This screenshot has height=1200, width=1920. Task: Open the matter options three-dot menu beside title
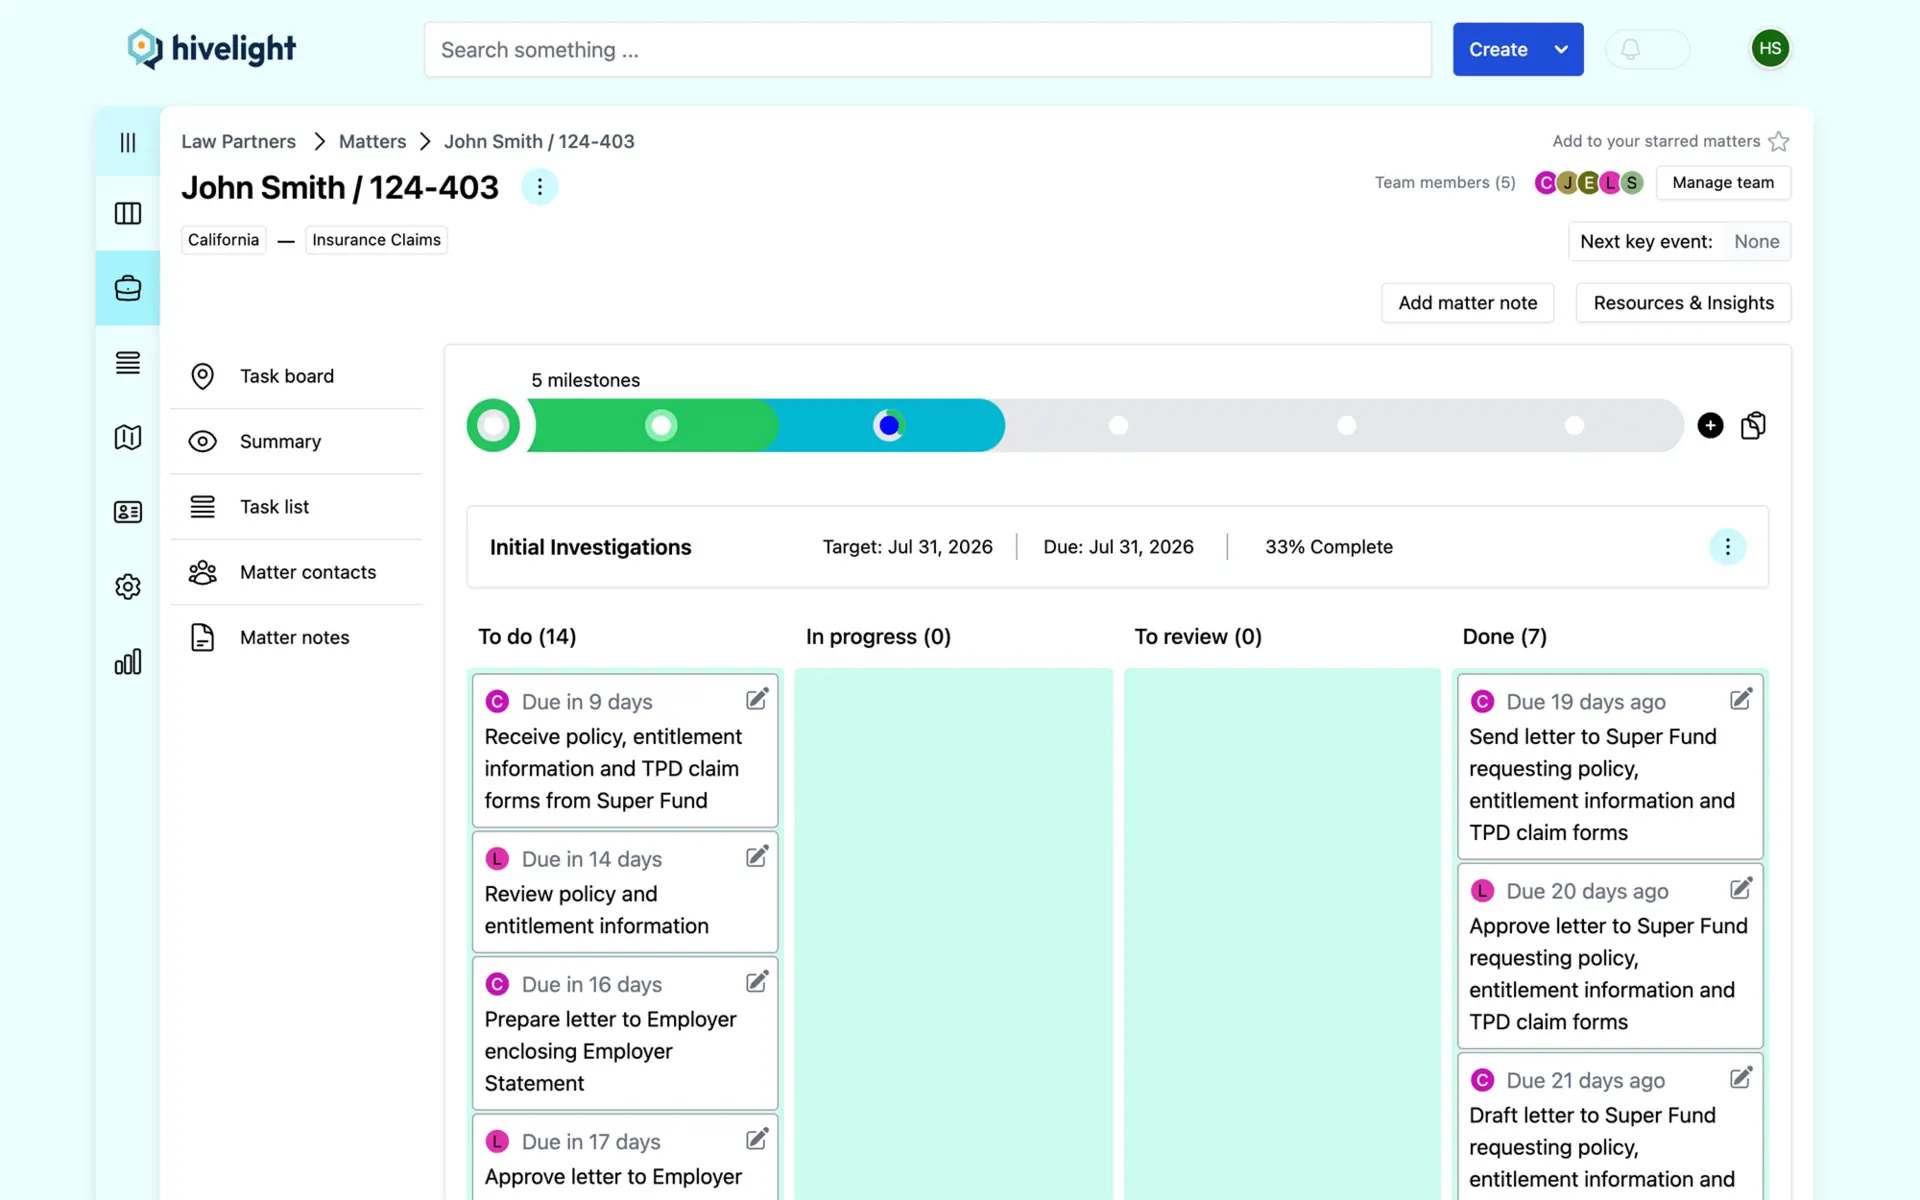540,187
